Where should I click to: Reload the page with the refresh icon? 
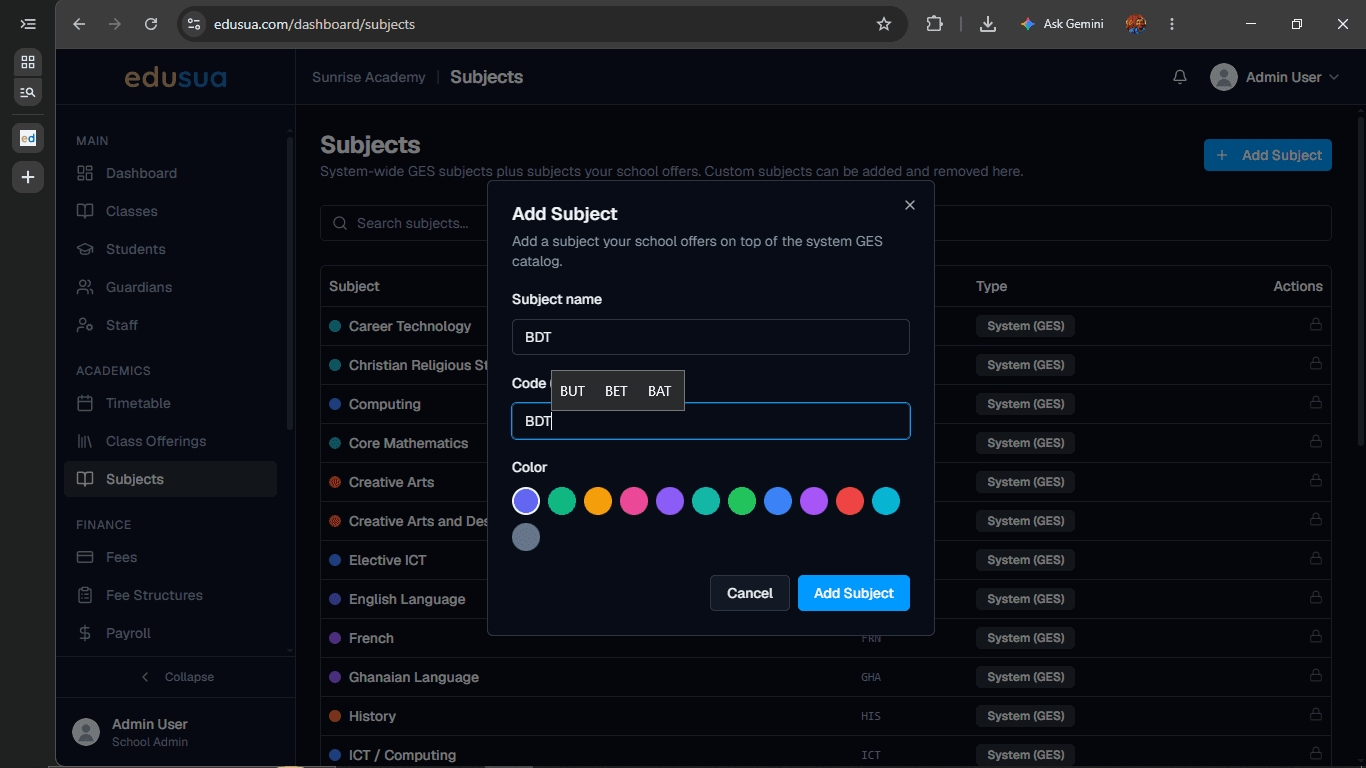[x=151, y=24]
